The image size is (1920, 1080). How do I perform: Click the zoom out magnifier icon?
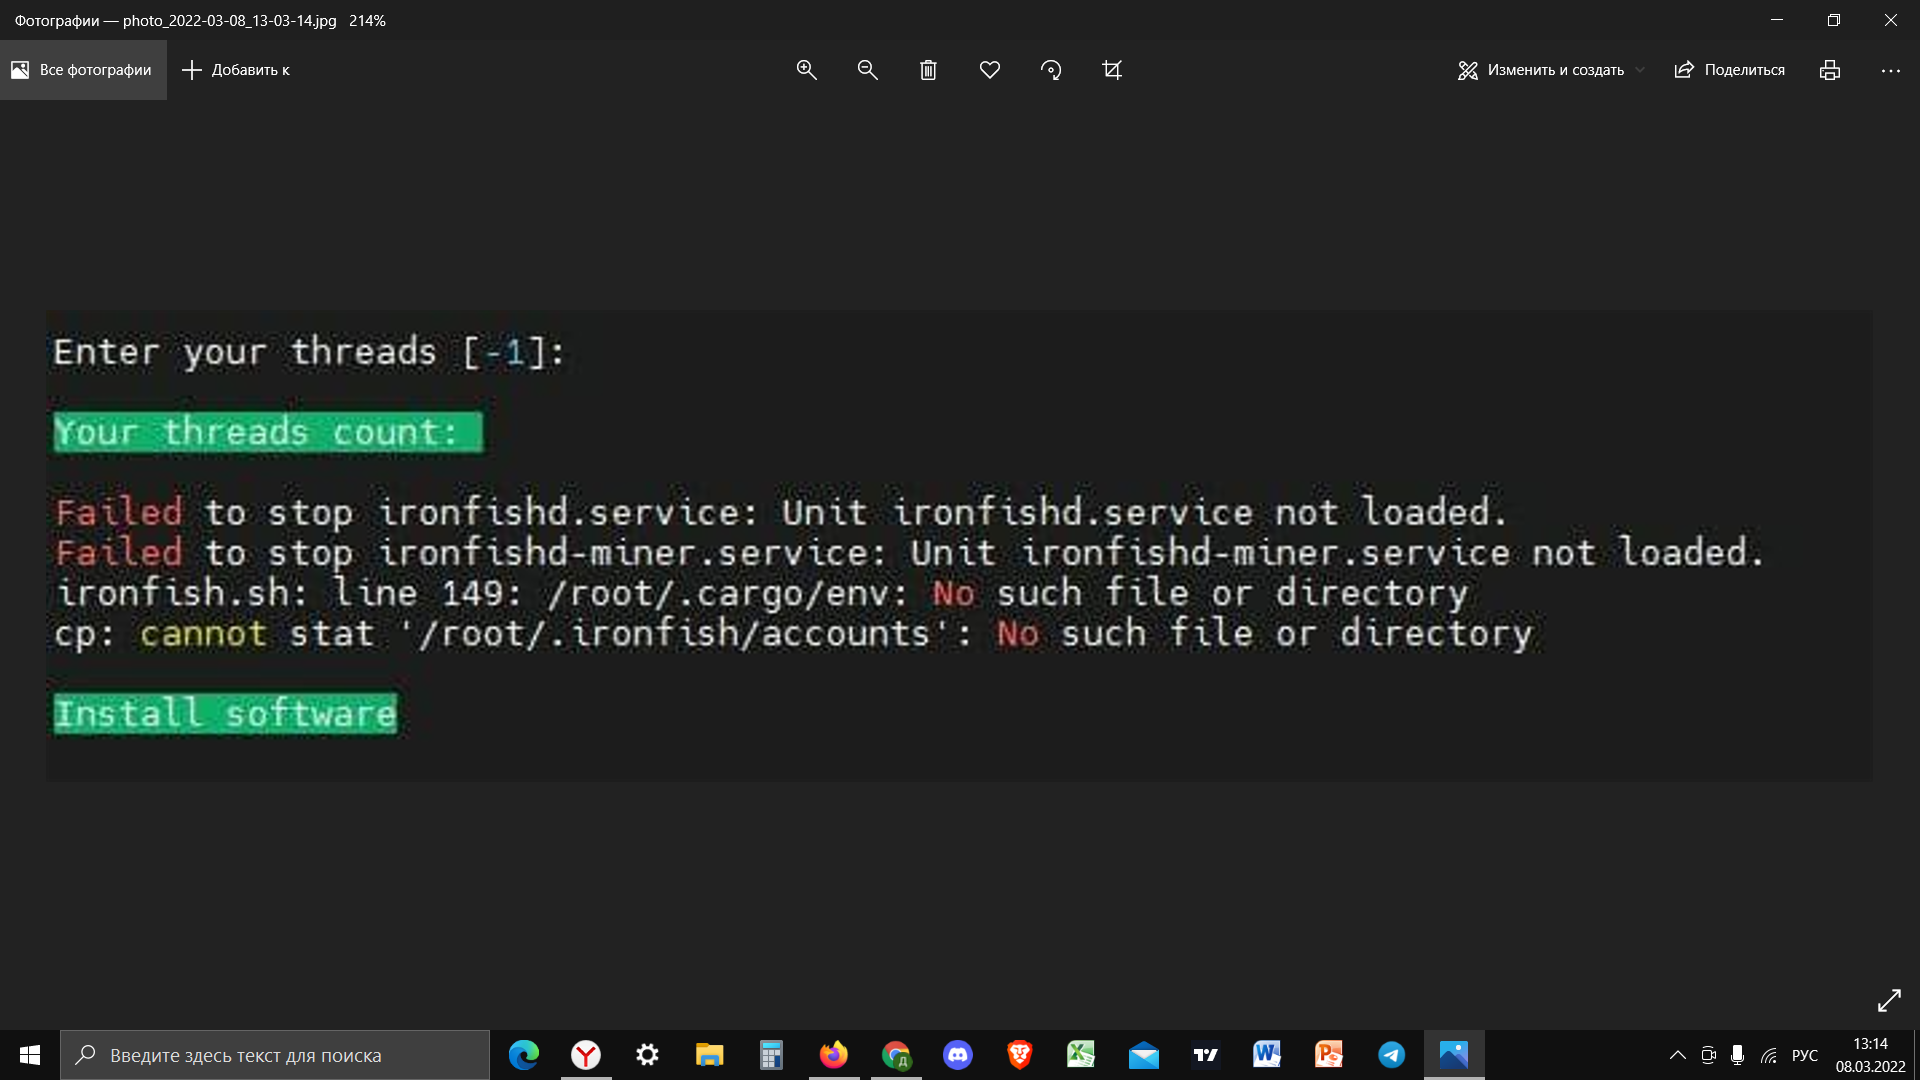click(867, 70)
